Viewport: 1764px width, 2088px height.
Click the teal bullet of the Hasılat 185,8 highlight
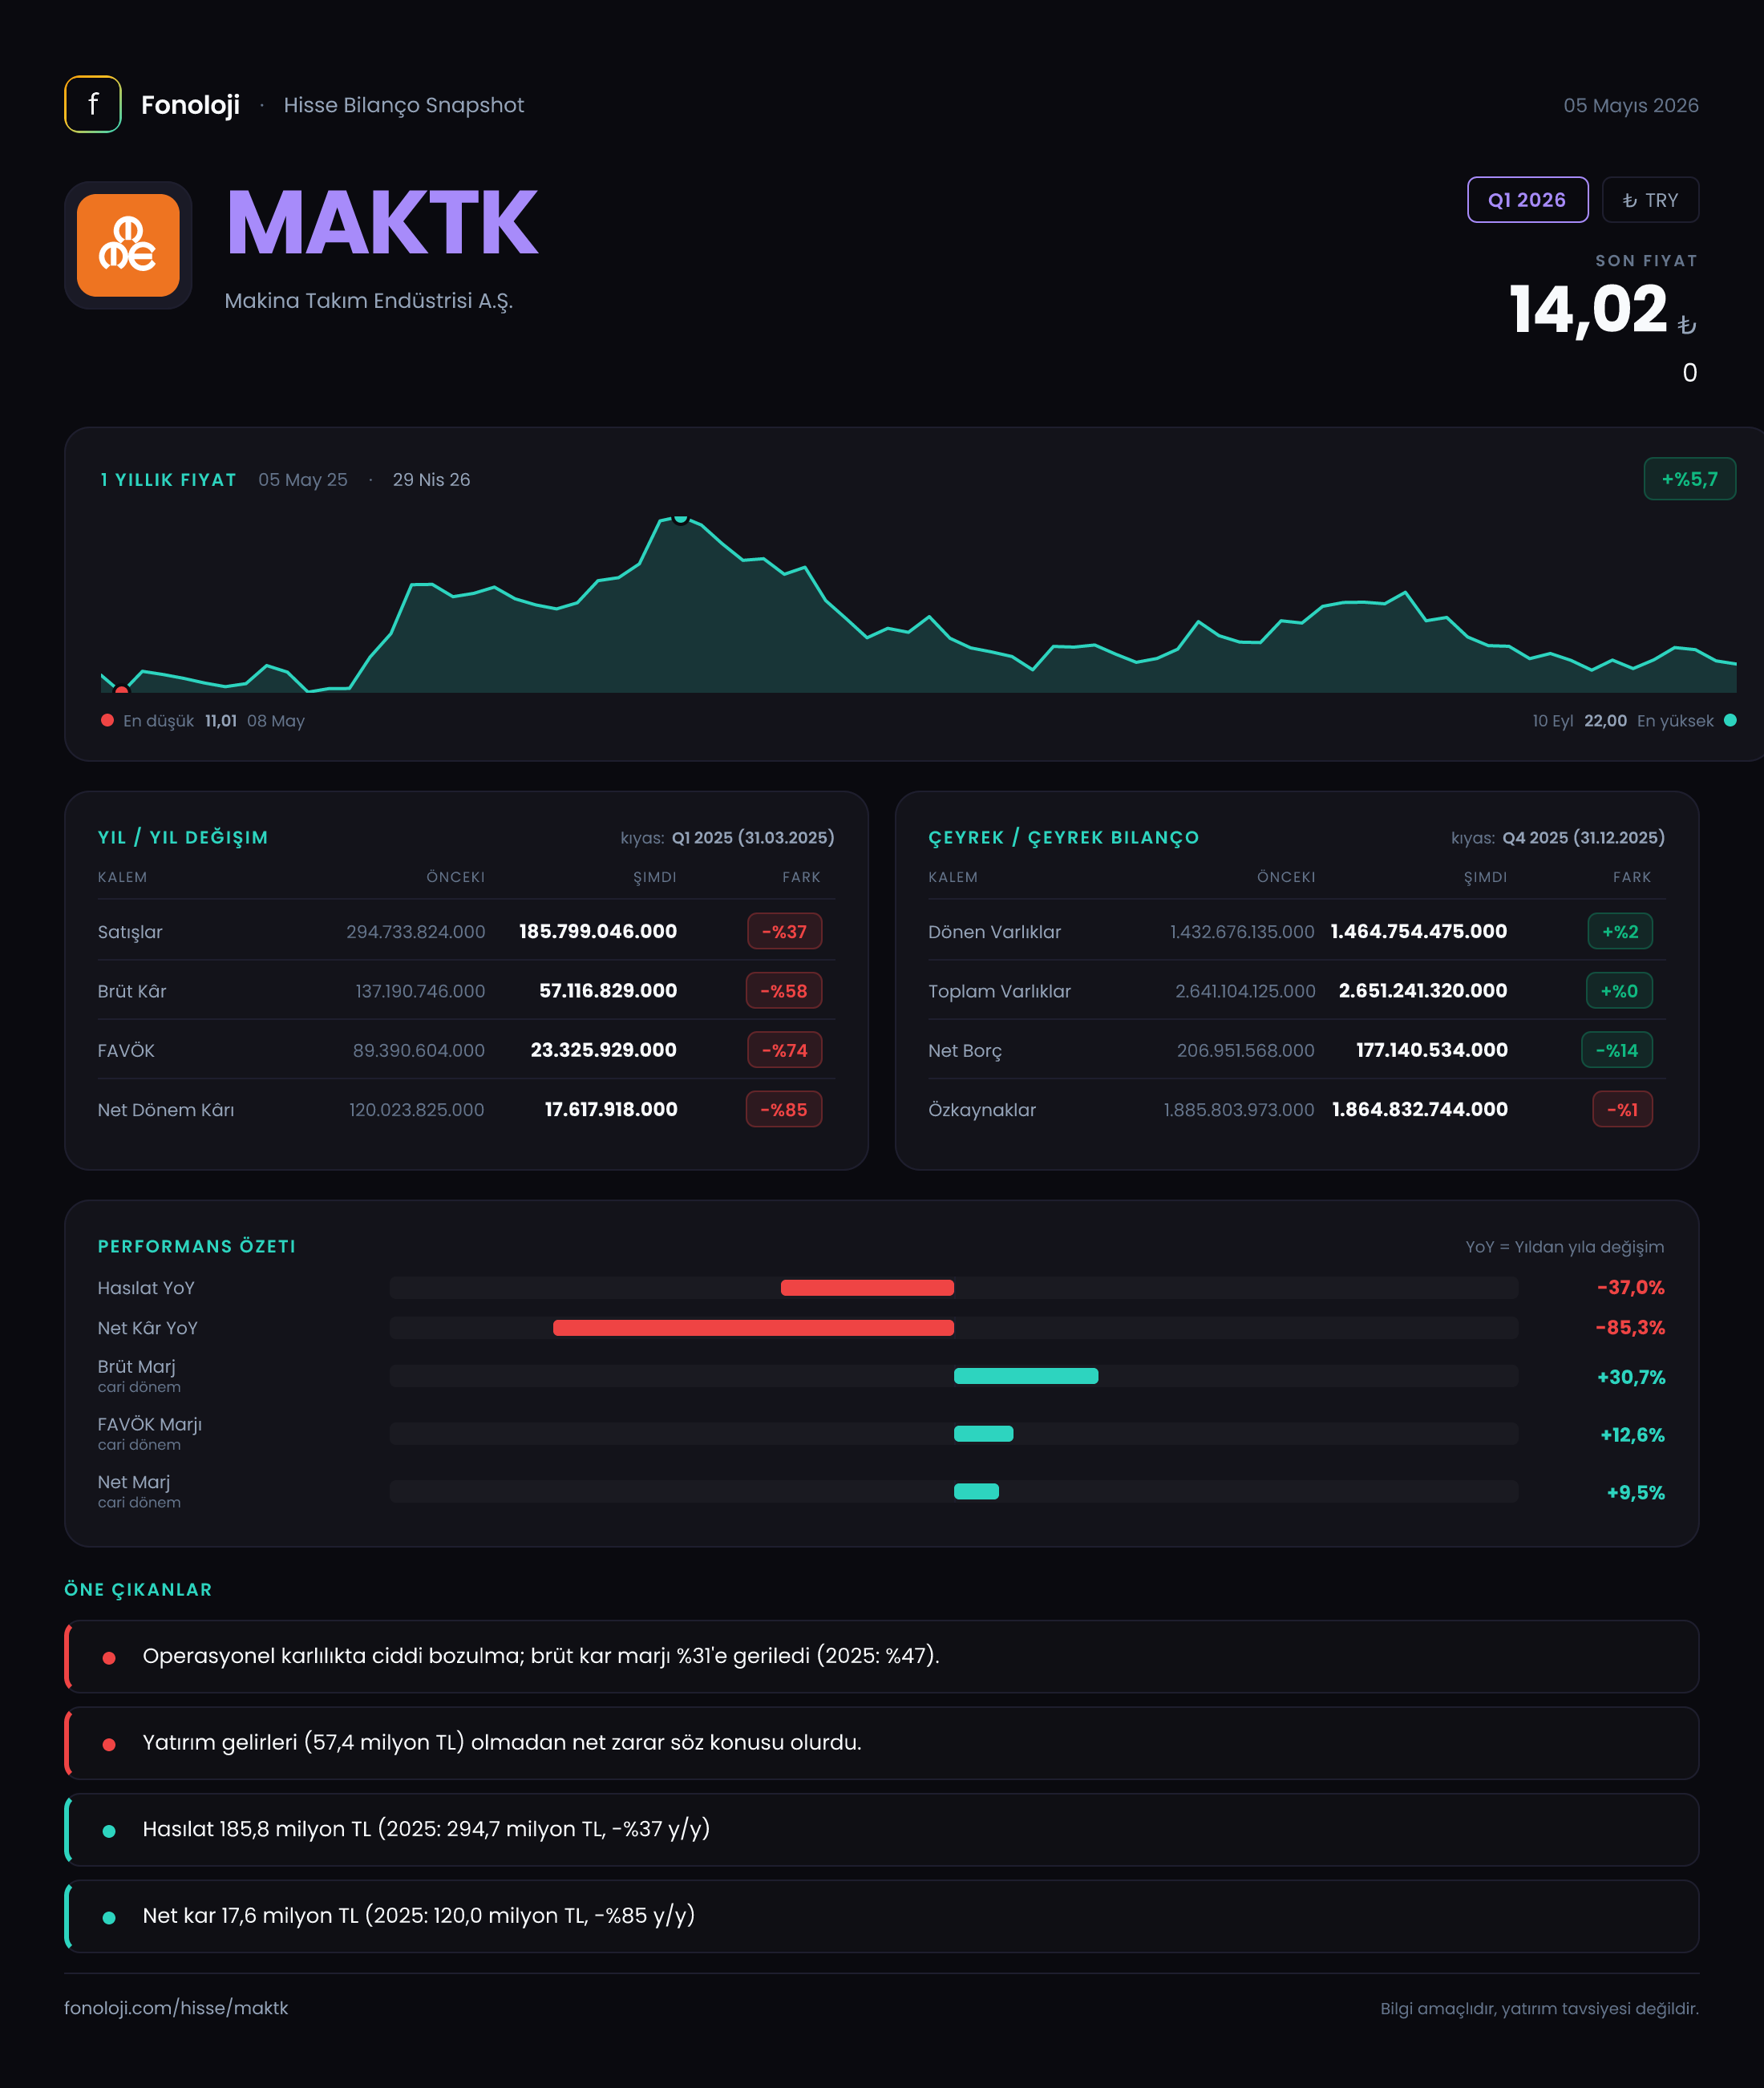pos(109,1831)
